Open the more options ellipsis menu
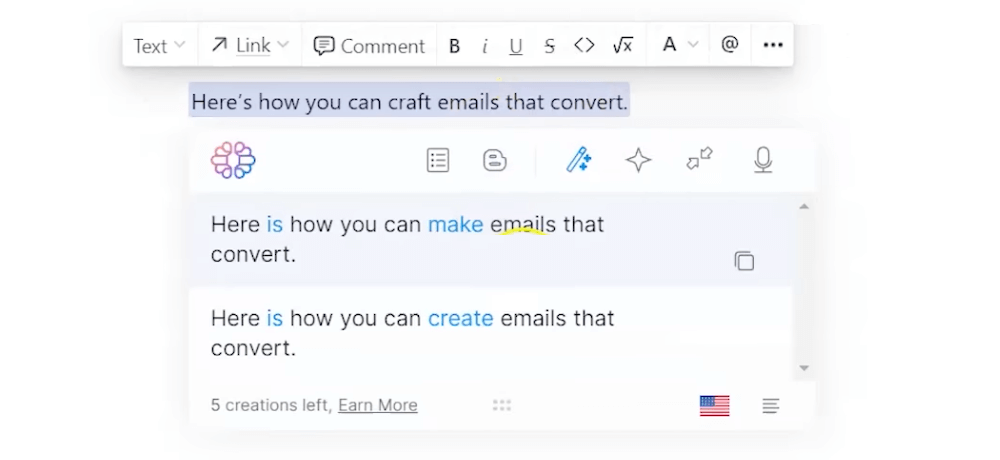Screen dimensions: 1000x460 tap(773, 45)
